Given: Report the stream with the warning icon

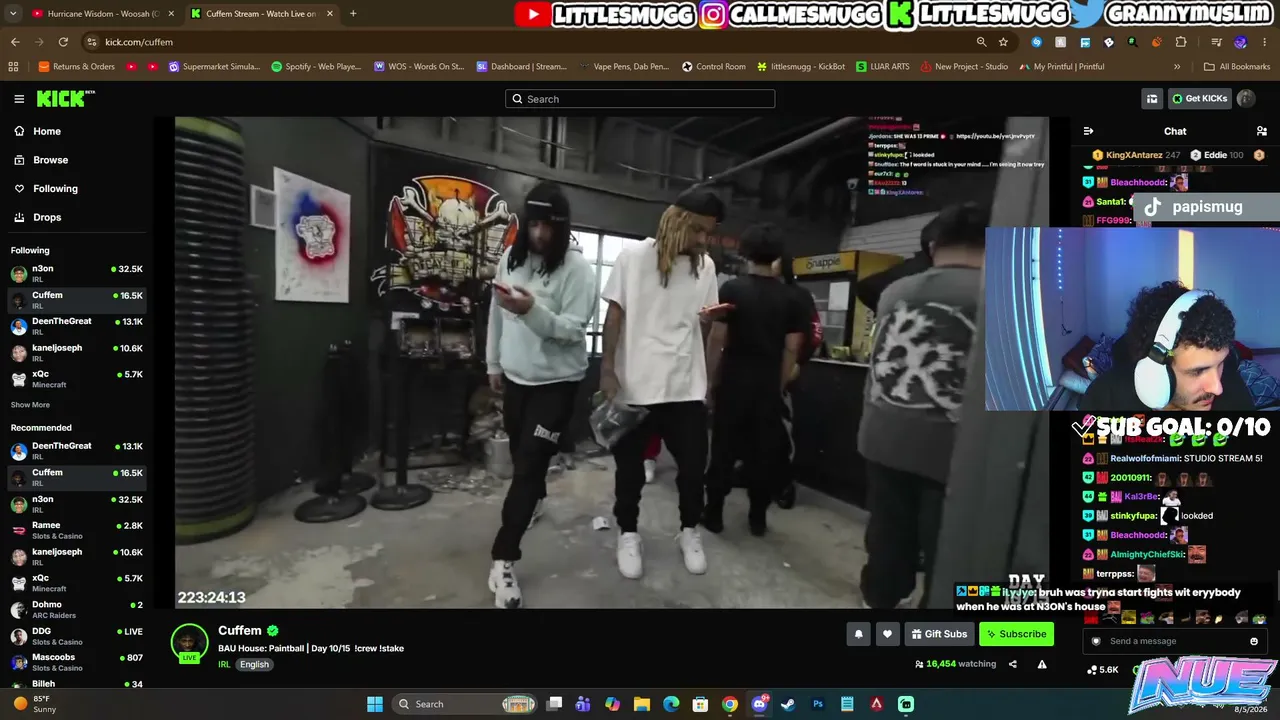Looking at the screenshot, I should [1042, 664].
